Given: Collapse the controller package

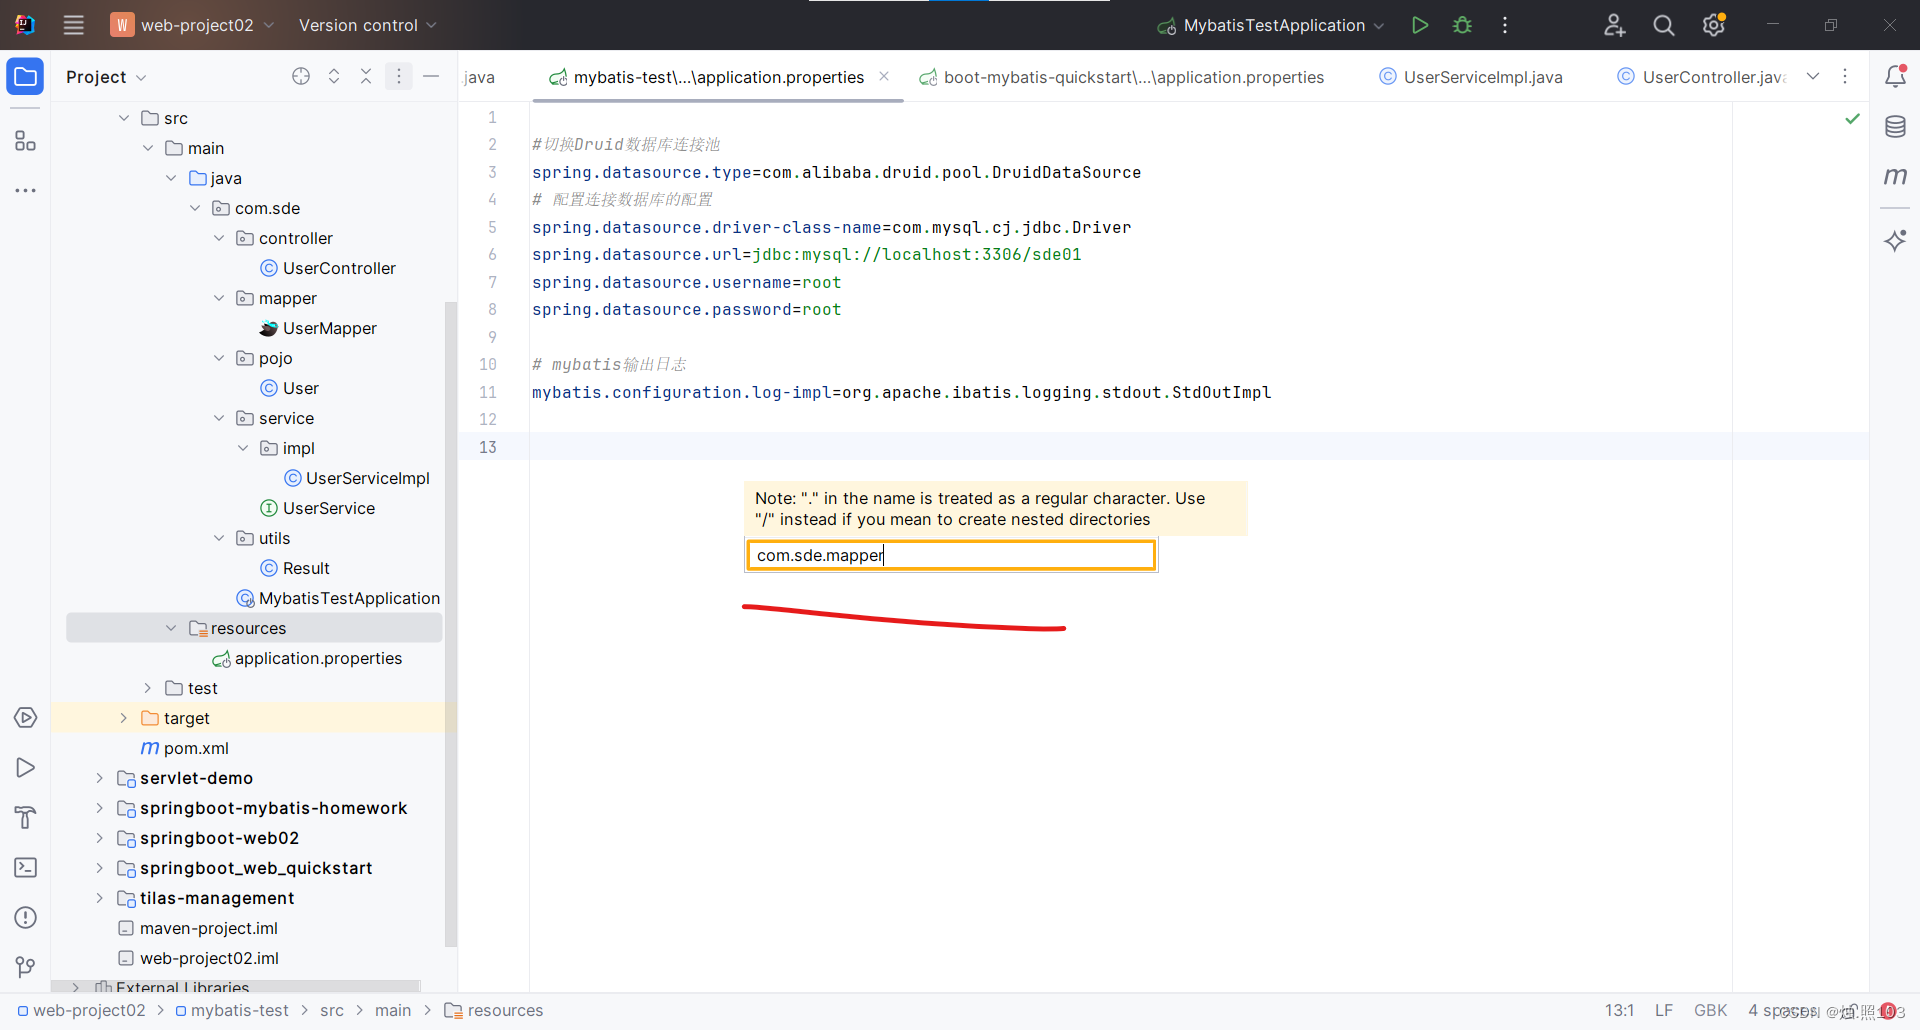Looking at the screenshot, I should 219,238.
